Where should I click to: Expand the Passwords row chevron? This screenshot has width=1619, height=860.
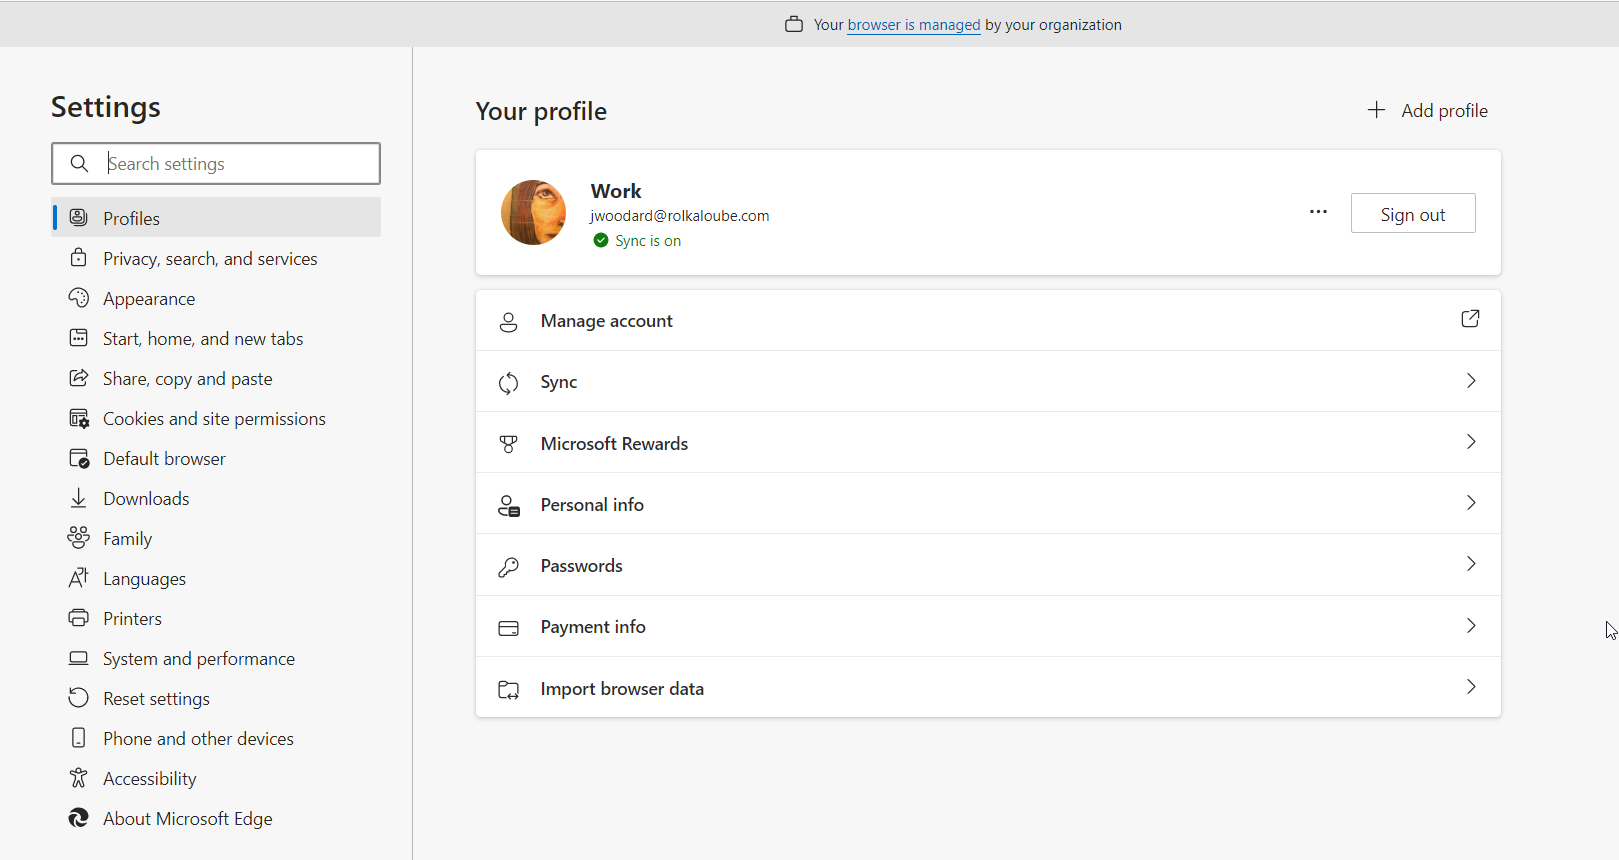click(1470, 564)
